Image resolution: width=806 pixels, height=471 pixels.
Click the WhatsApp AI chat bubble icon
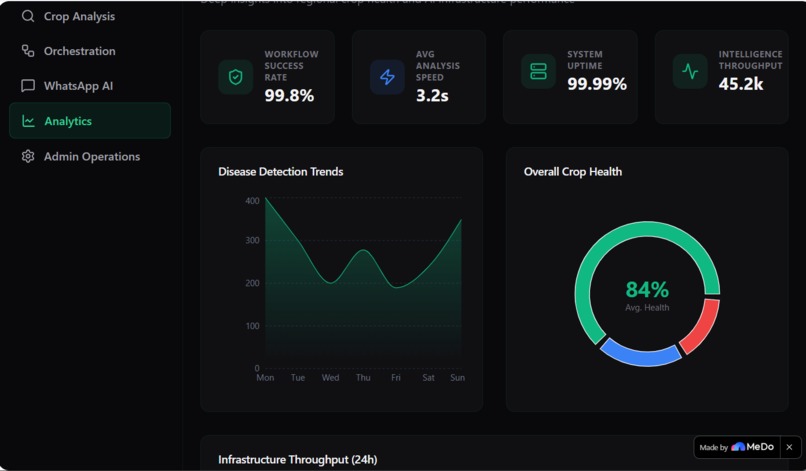(x=28, y=85)
